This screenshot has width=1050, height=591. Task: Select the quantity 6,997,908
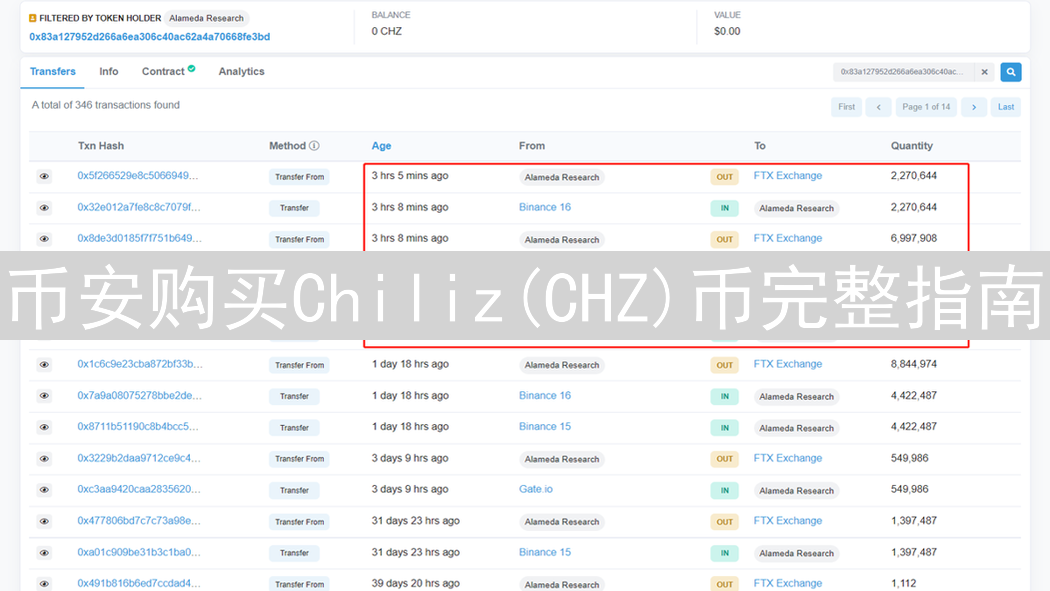pyautogui.click(x=913, y=238)
